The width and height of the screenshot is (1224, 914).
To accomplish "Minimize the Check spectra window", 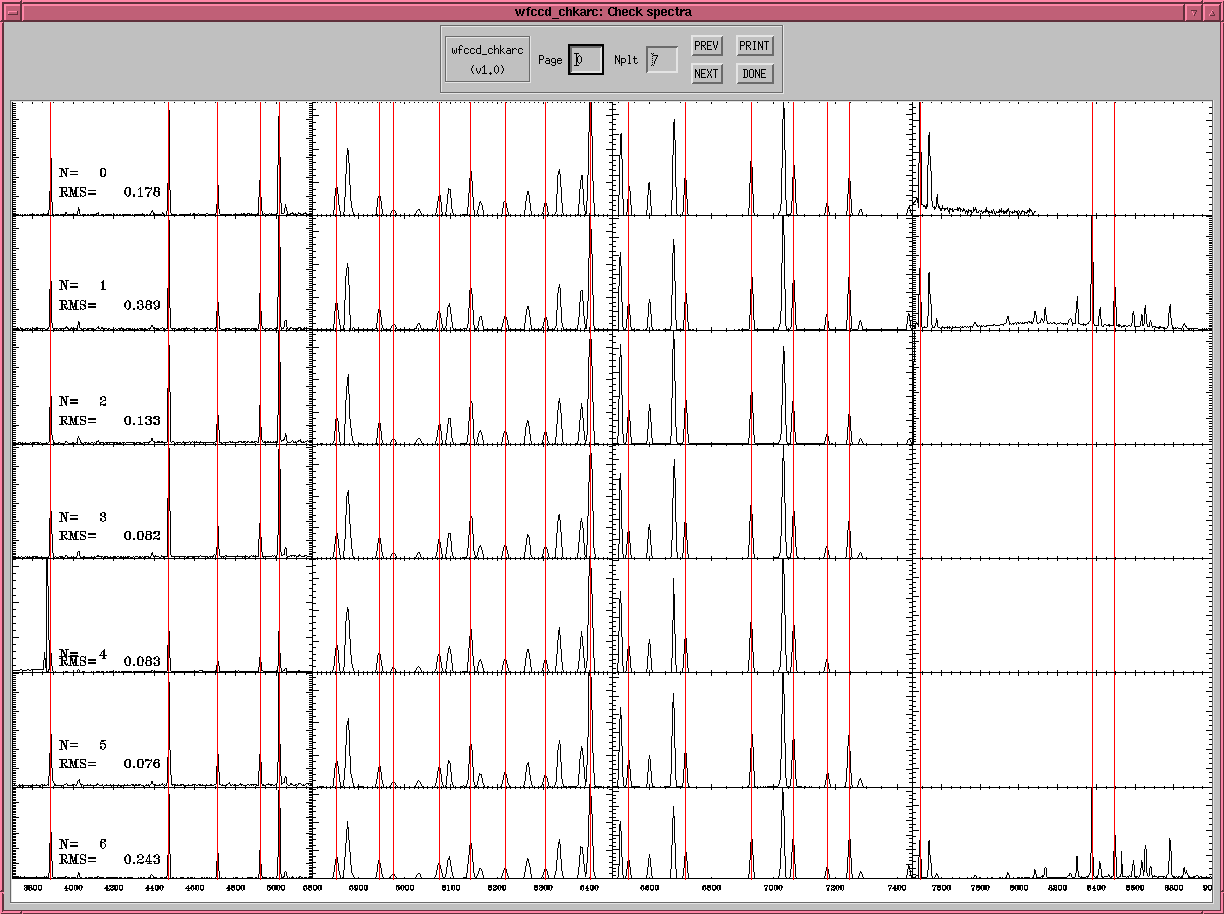I will tap(1192, 10).
